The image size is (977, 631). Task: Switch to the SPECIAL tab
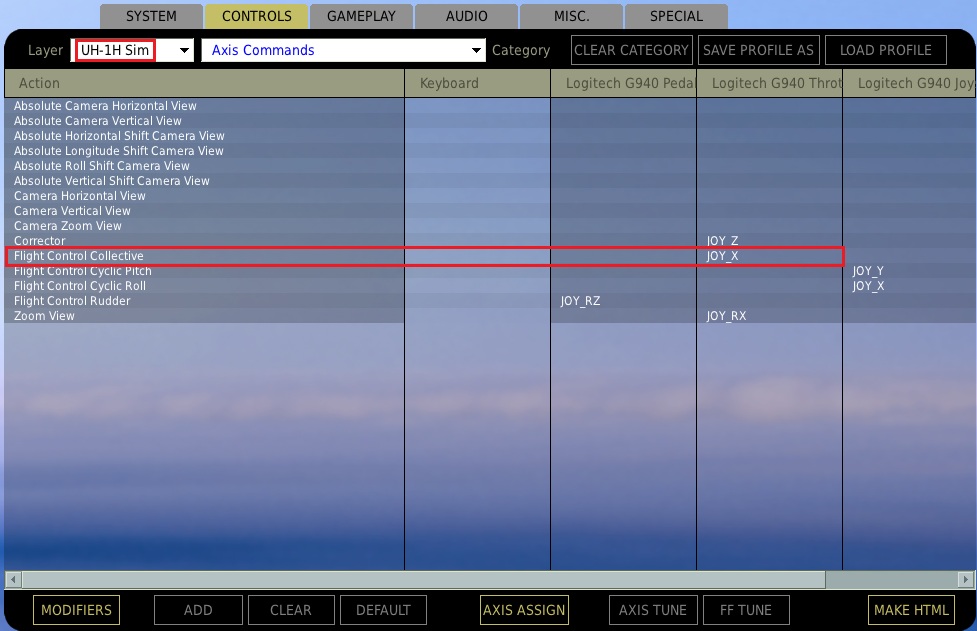tap(677, 16)
